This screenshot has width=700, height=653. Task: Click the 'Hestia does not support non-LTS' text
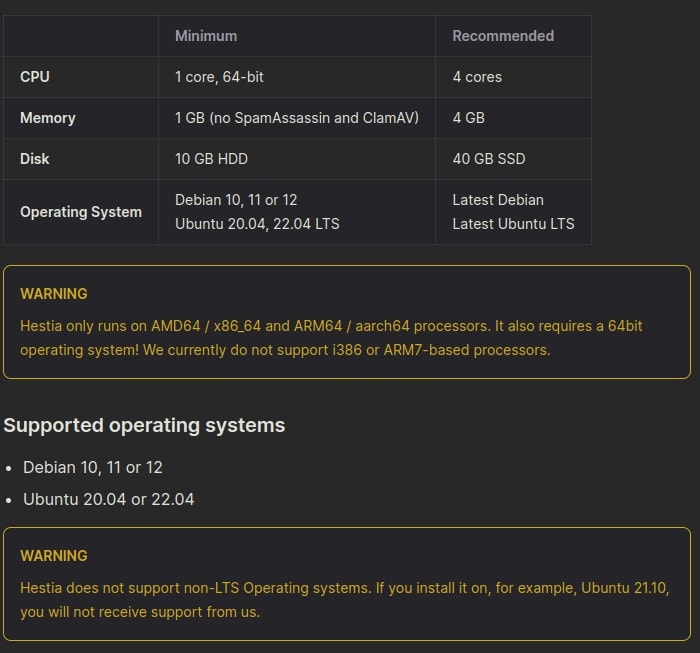pos(345,600)
